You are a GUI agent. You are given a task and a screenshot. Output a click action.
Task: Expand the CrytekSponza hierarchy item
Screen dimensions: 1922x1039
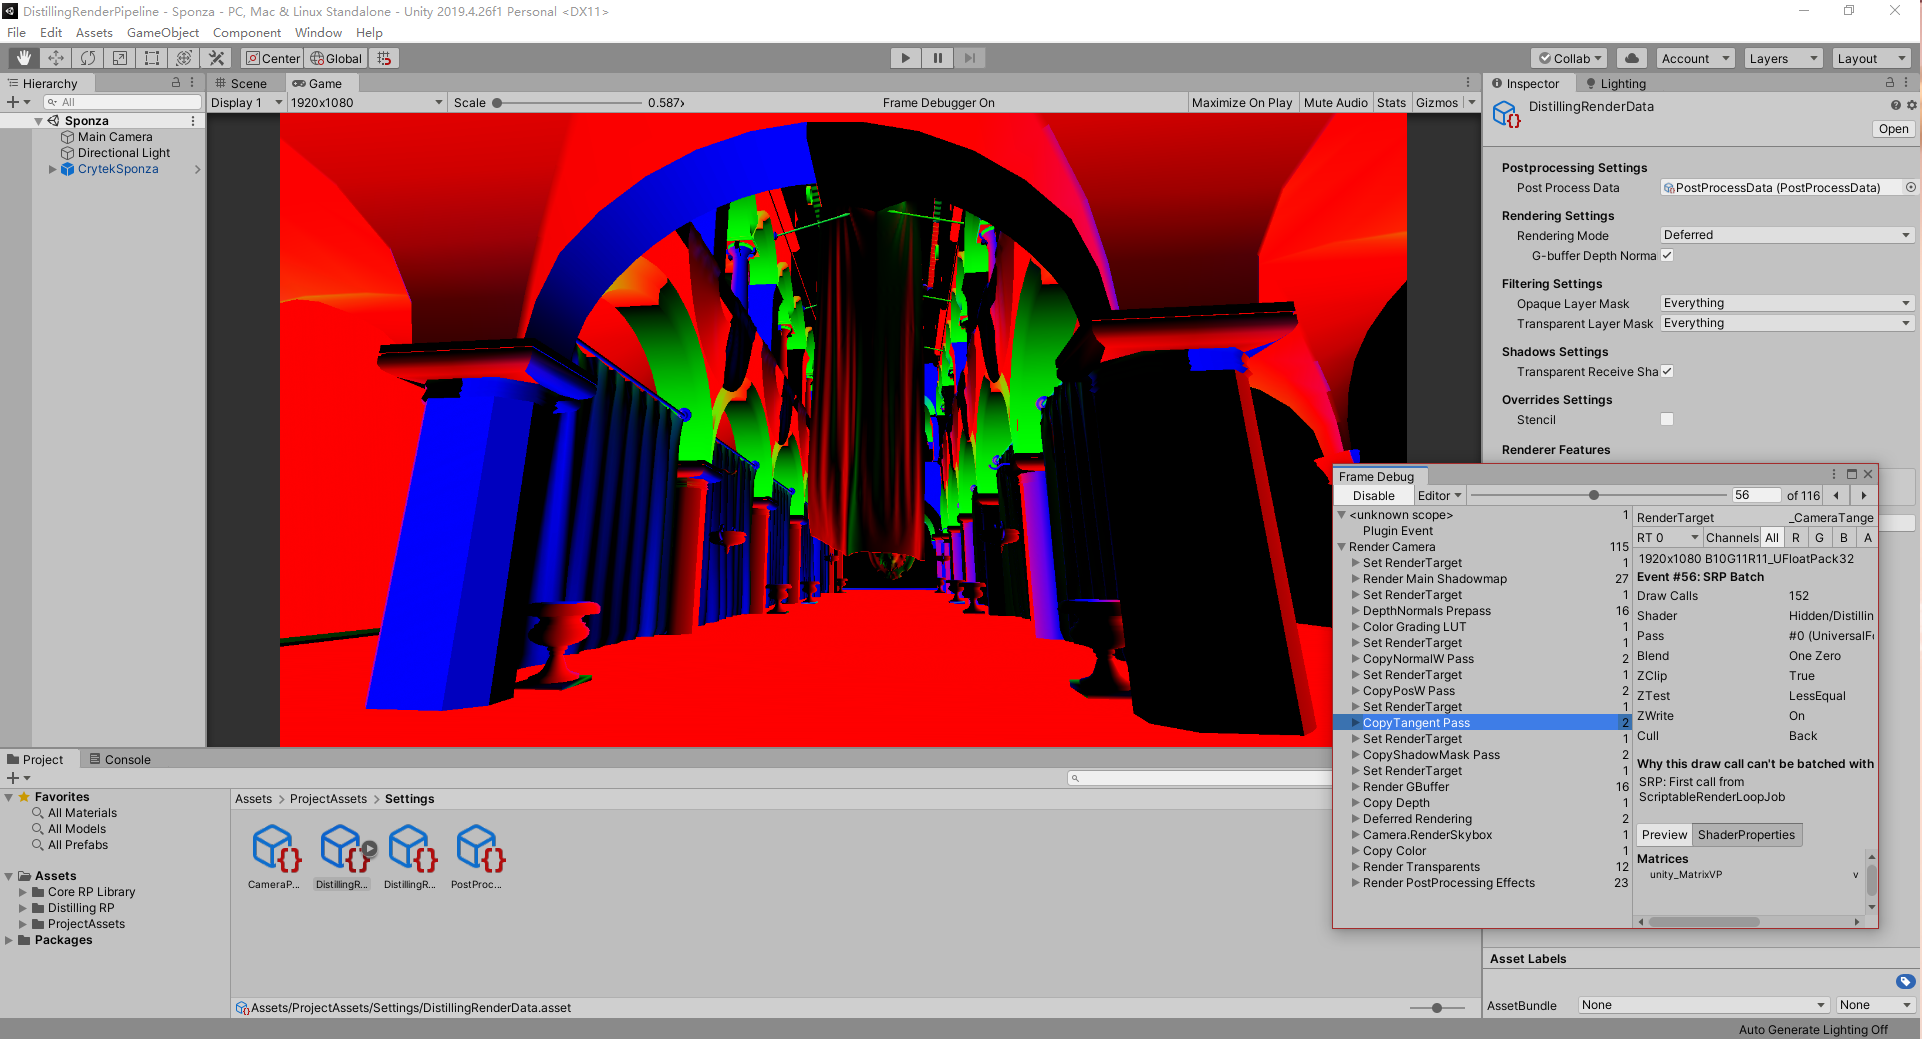coord(53,169)
